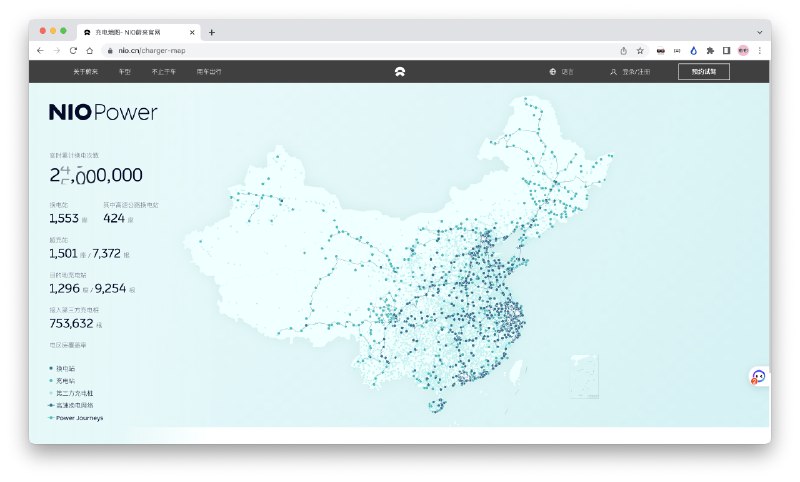Click the login/register user link
This screenshot has width=800, height=482.
point(630,72)
